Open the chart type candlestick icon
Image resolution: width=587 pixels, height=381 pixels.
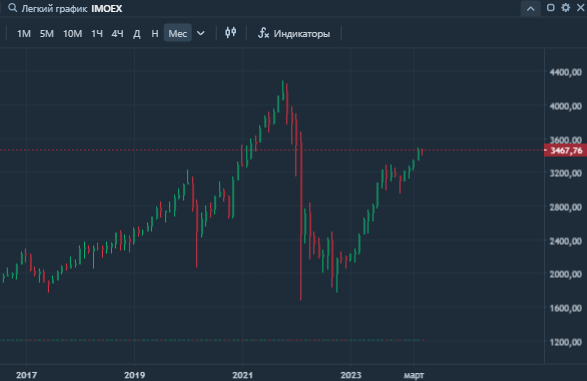coord(231,33)
